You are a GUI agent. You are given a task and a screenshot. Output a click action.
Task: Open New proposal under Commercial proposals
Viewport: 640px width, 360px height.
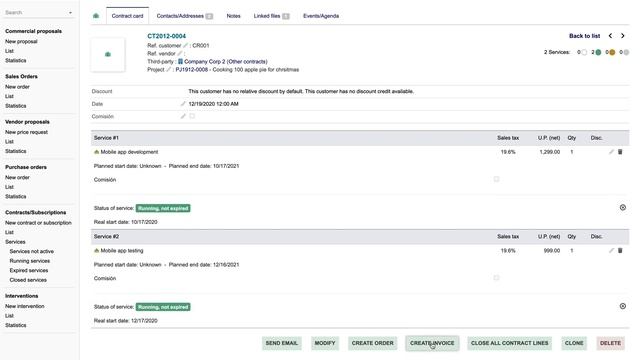coord(21,41)
